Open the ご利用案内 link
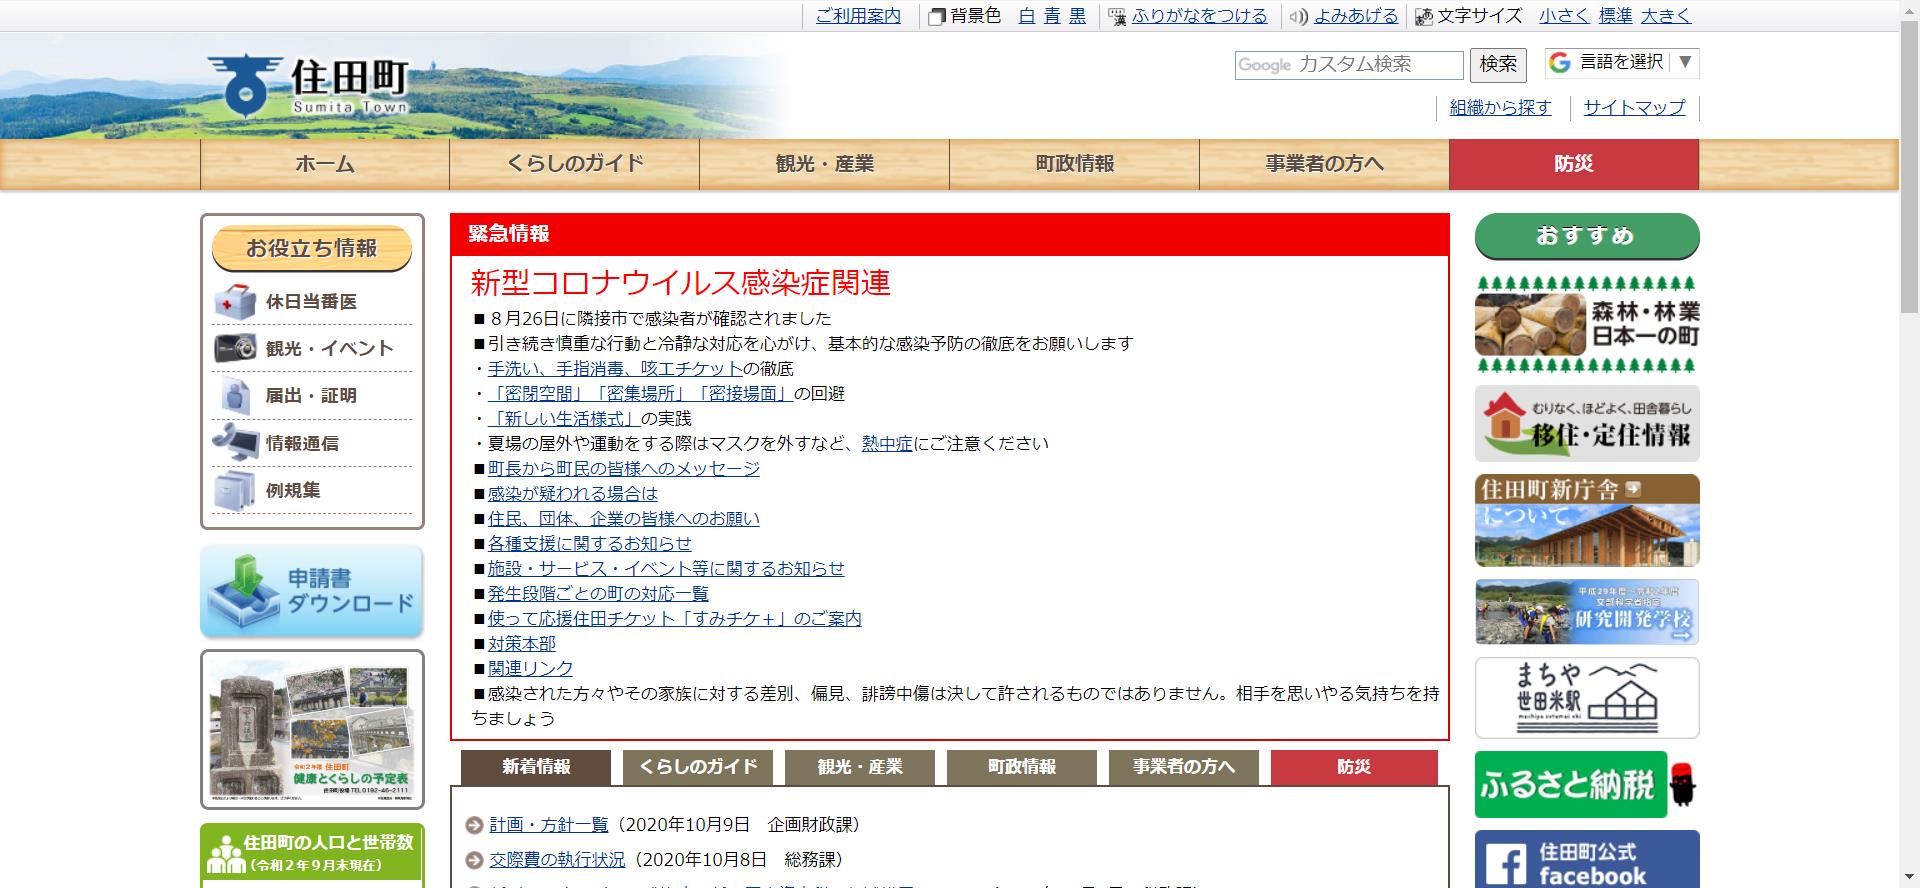This screenshot has width=1920, height=888. click(x=858, y=16)
